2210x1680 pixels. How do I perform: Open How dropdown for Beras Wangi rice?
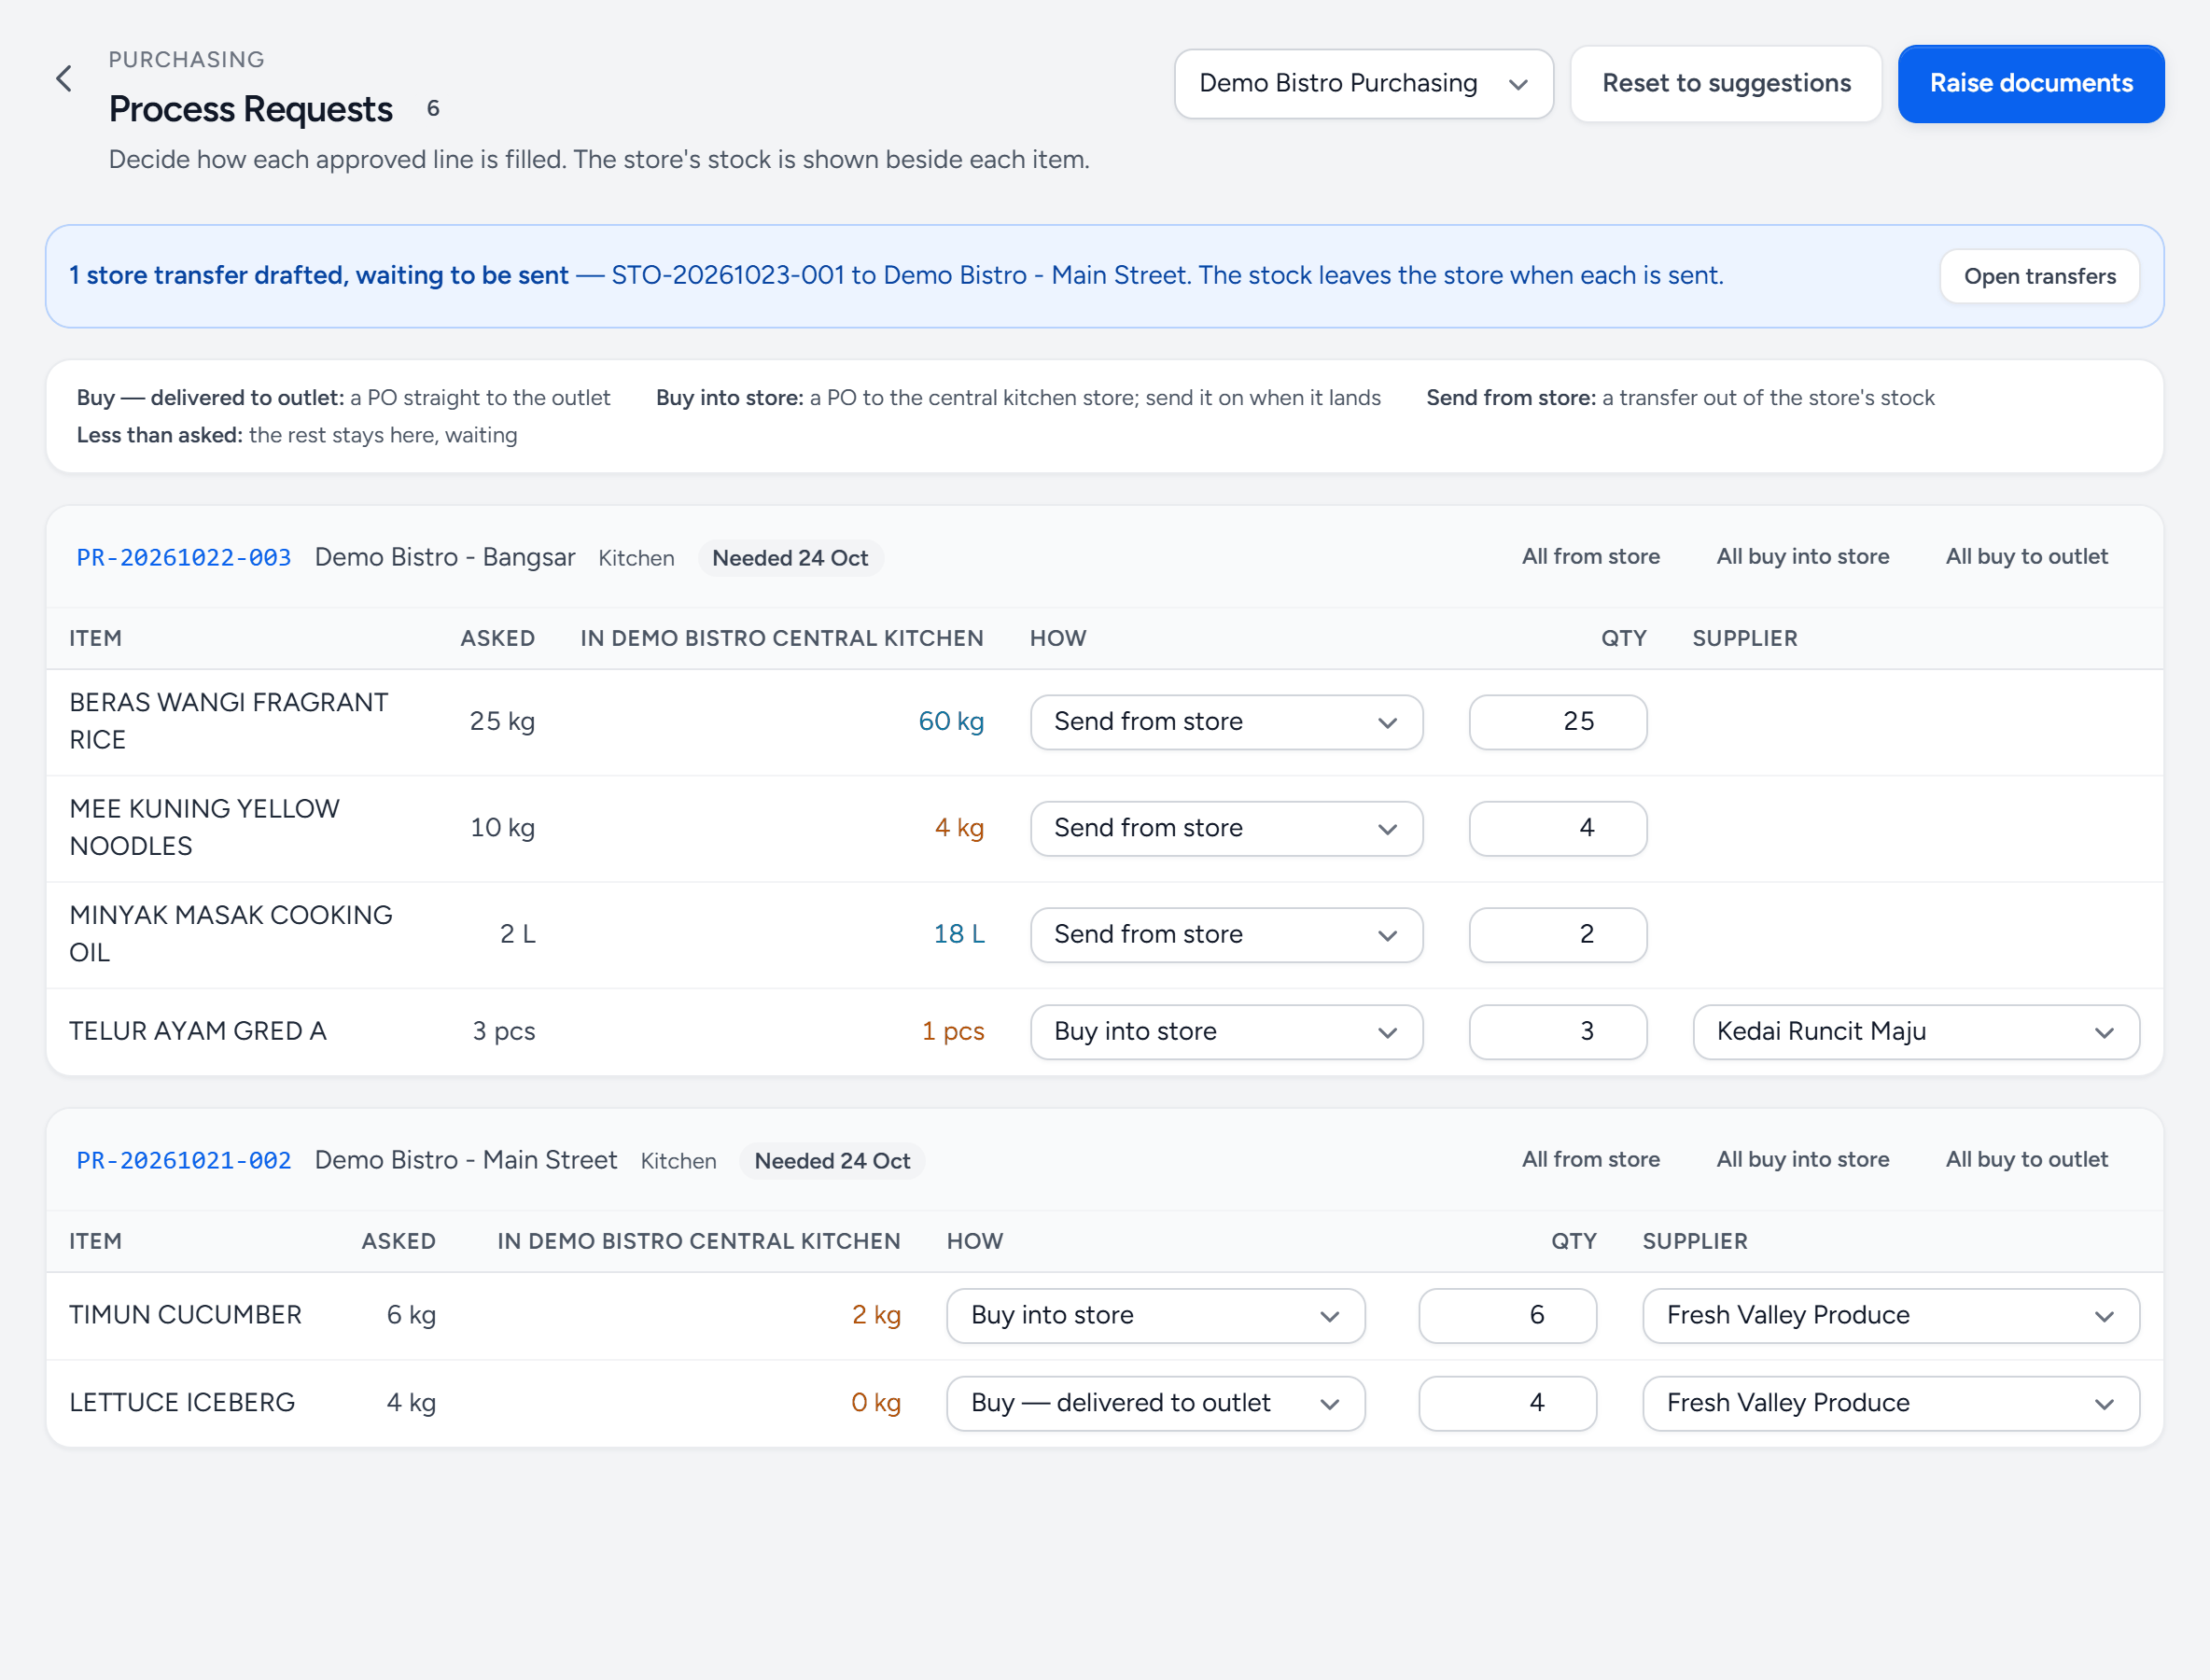coord(1226,722)
